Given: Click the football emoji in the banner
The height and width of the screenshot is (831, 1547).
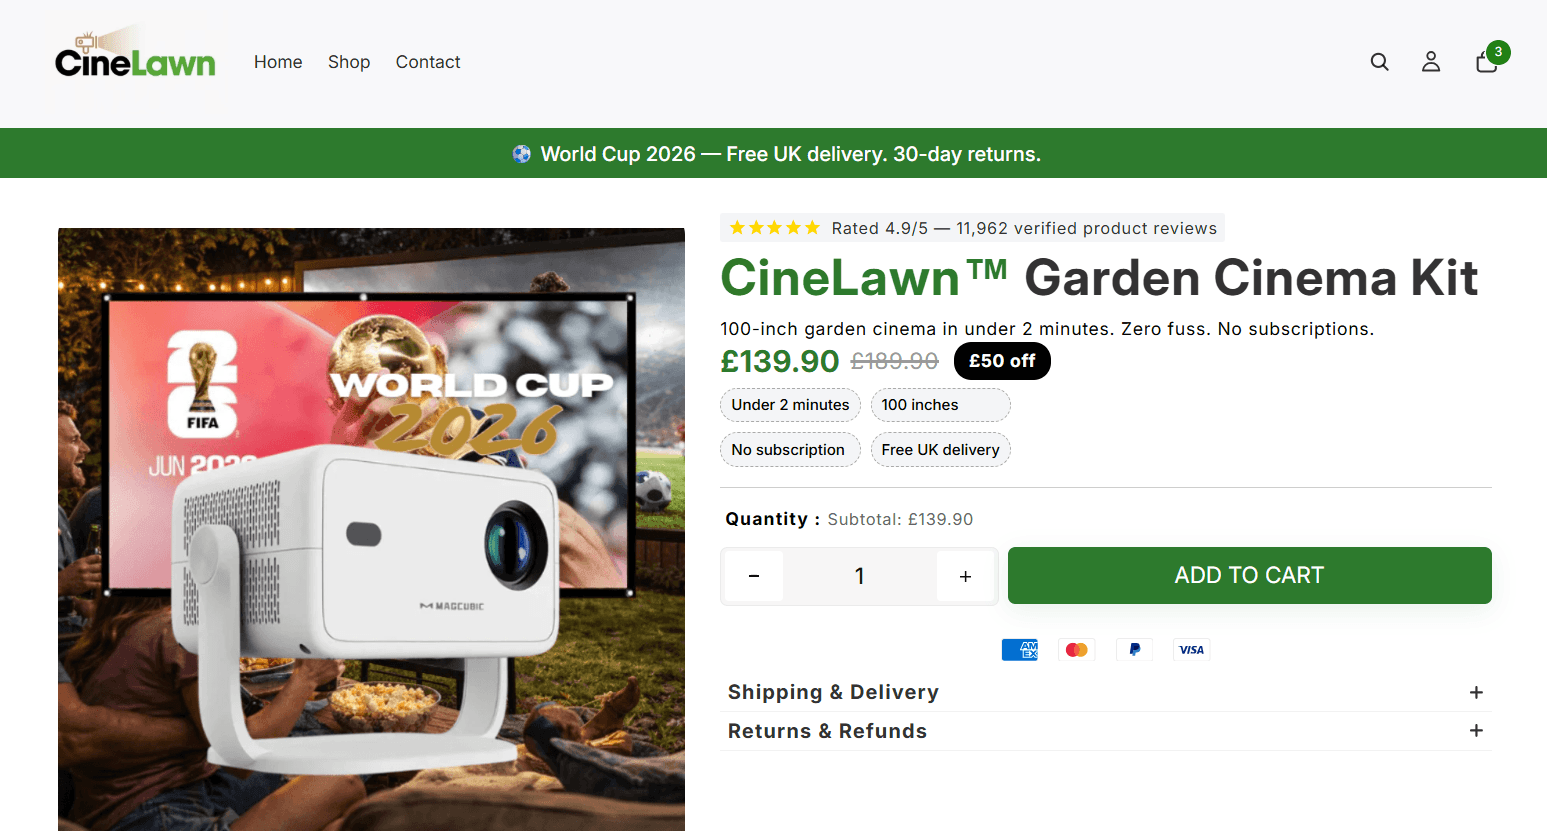Looking at the screenshot, I should coord(522,154).
